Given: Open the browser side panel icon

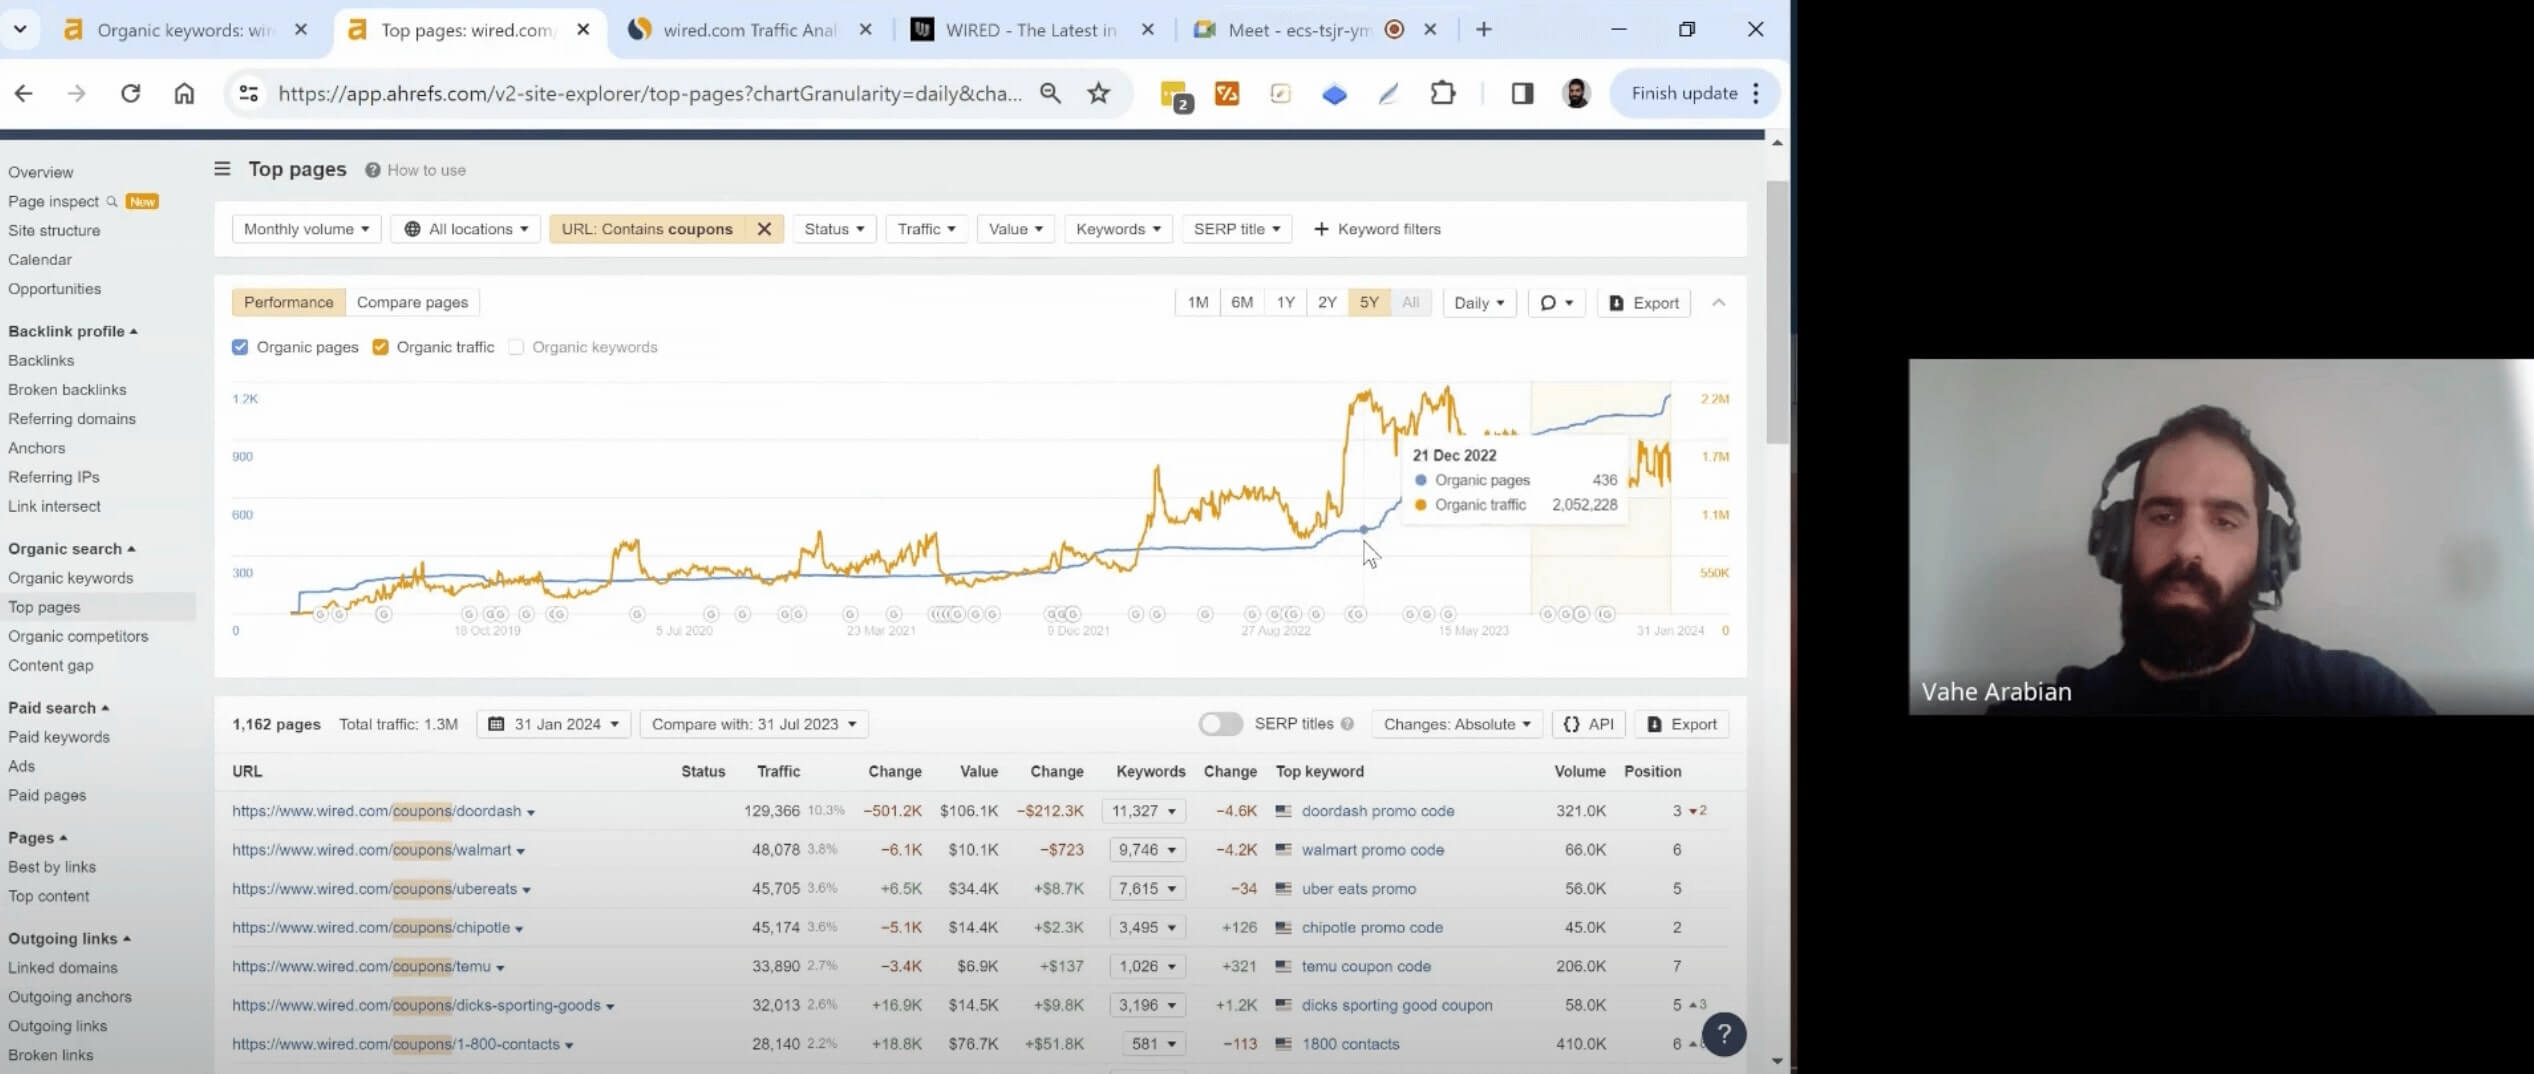Looking at the screenshot, I should coord(1521,93).
